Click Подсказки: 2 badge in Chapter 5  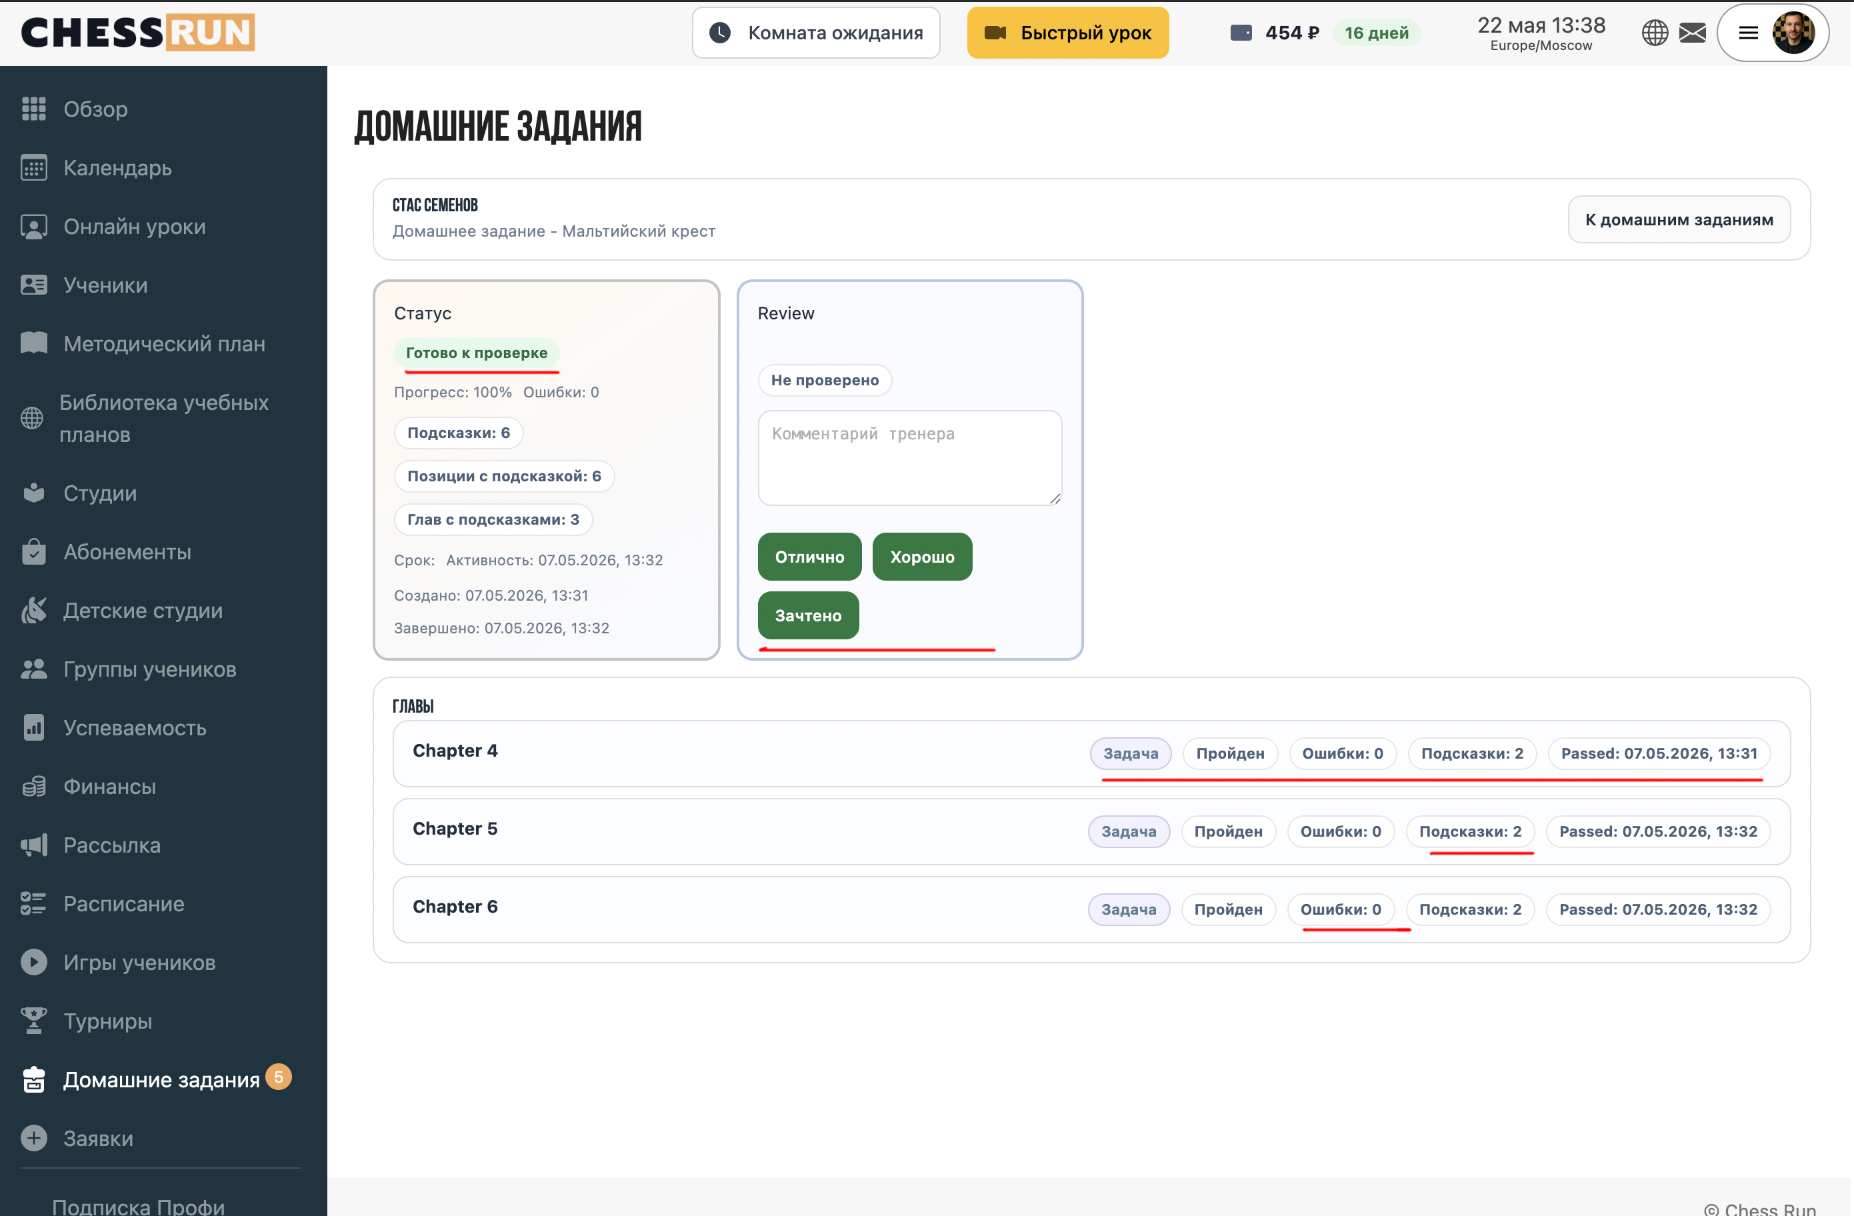coord(1470,832)
